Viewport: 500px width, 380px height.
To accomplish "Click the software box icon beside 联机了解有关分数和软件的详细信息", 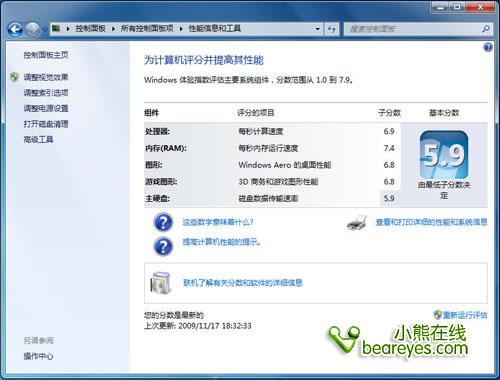I will point(160,283).
